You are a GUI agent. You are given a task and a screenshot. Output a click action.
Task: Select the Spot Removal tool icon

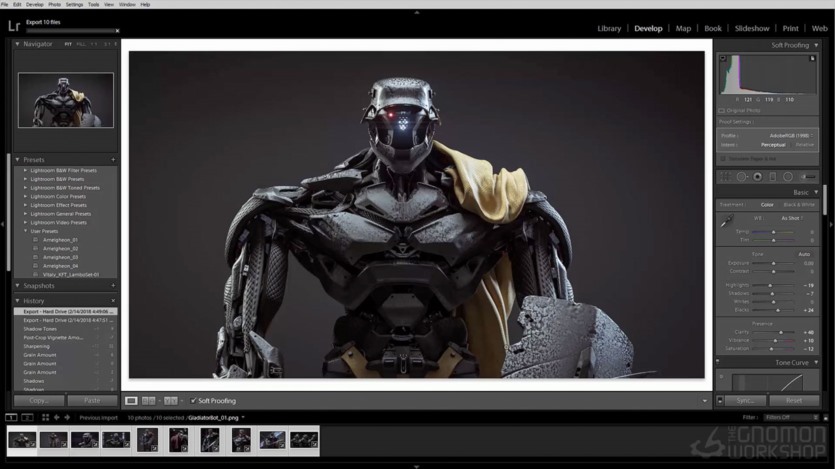741,177
